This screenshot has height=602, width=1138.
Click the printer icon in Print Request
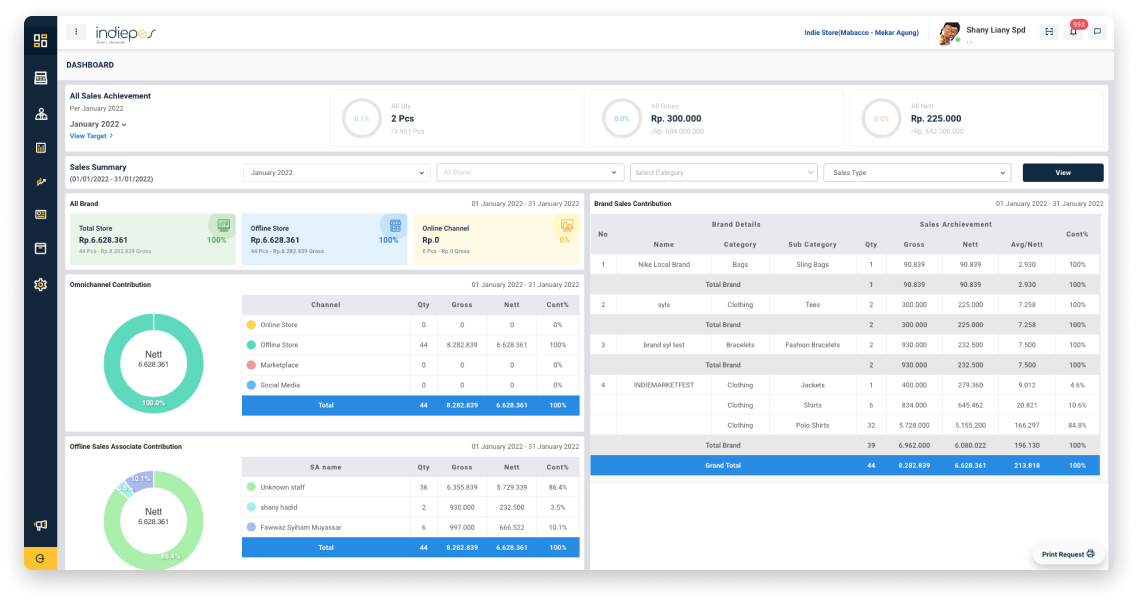[1090, 553]
